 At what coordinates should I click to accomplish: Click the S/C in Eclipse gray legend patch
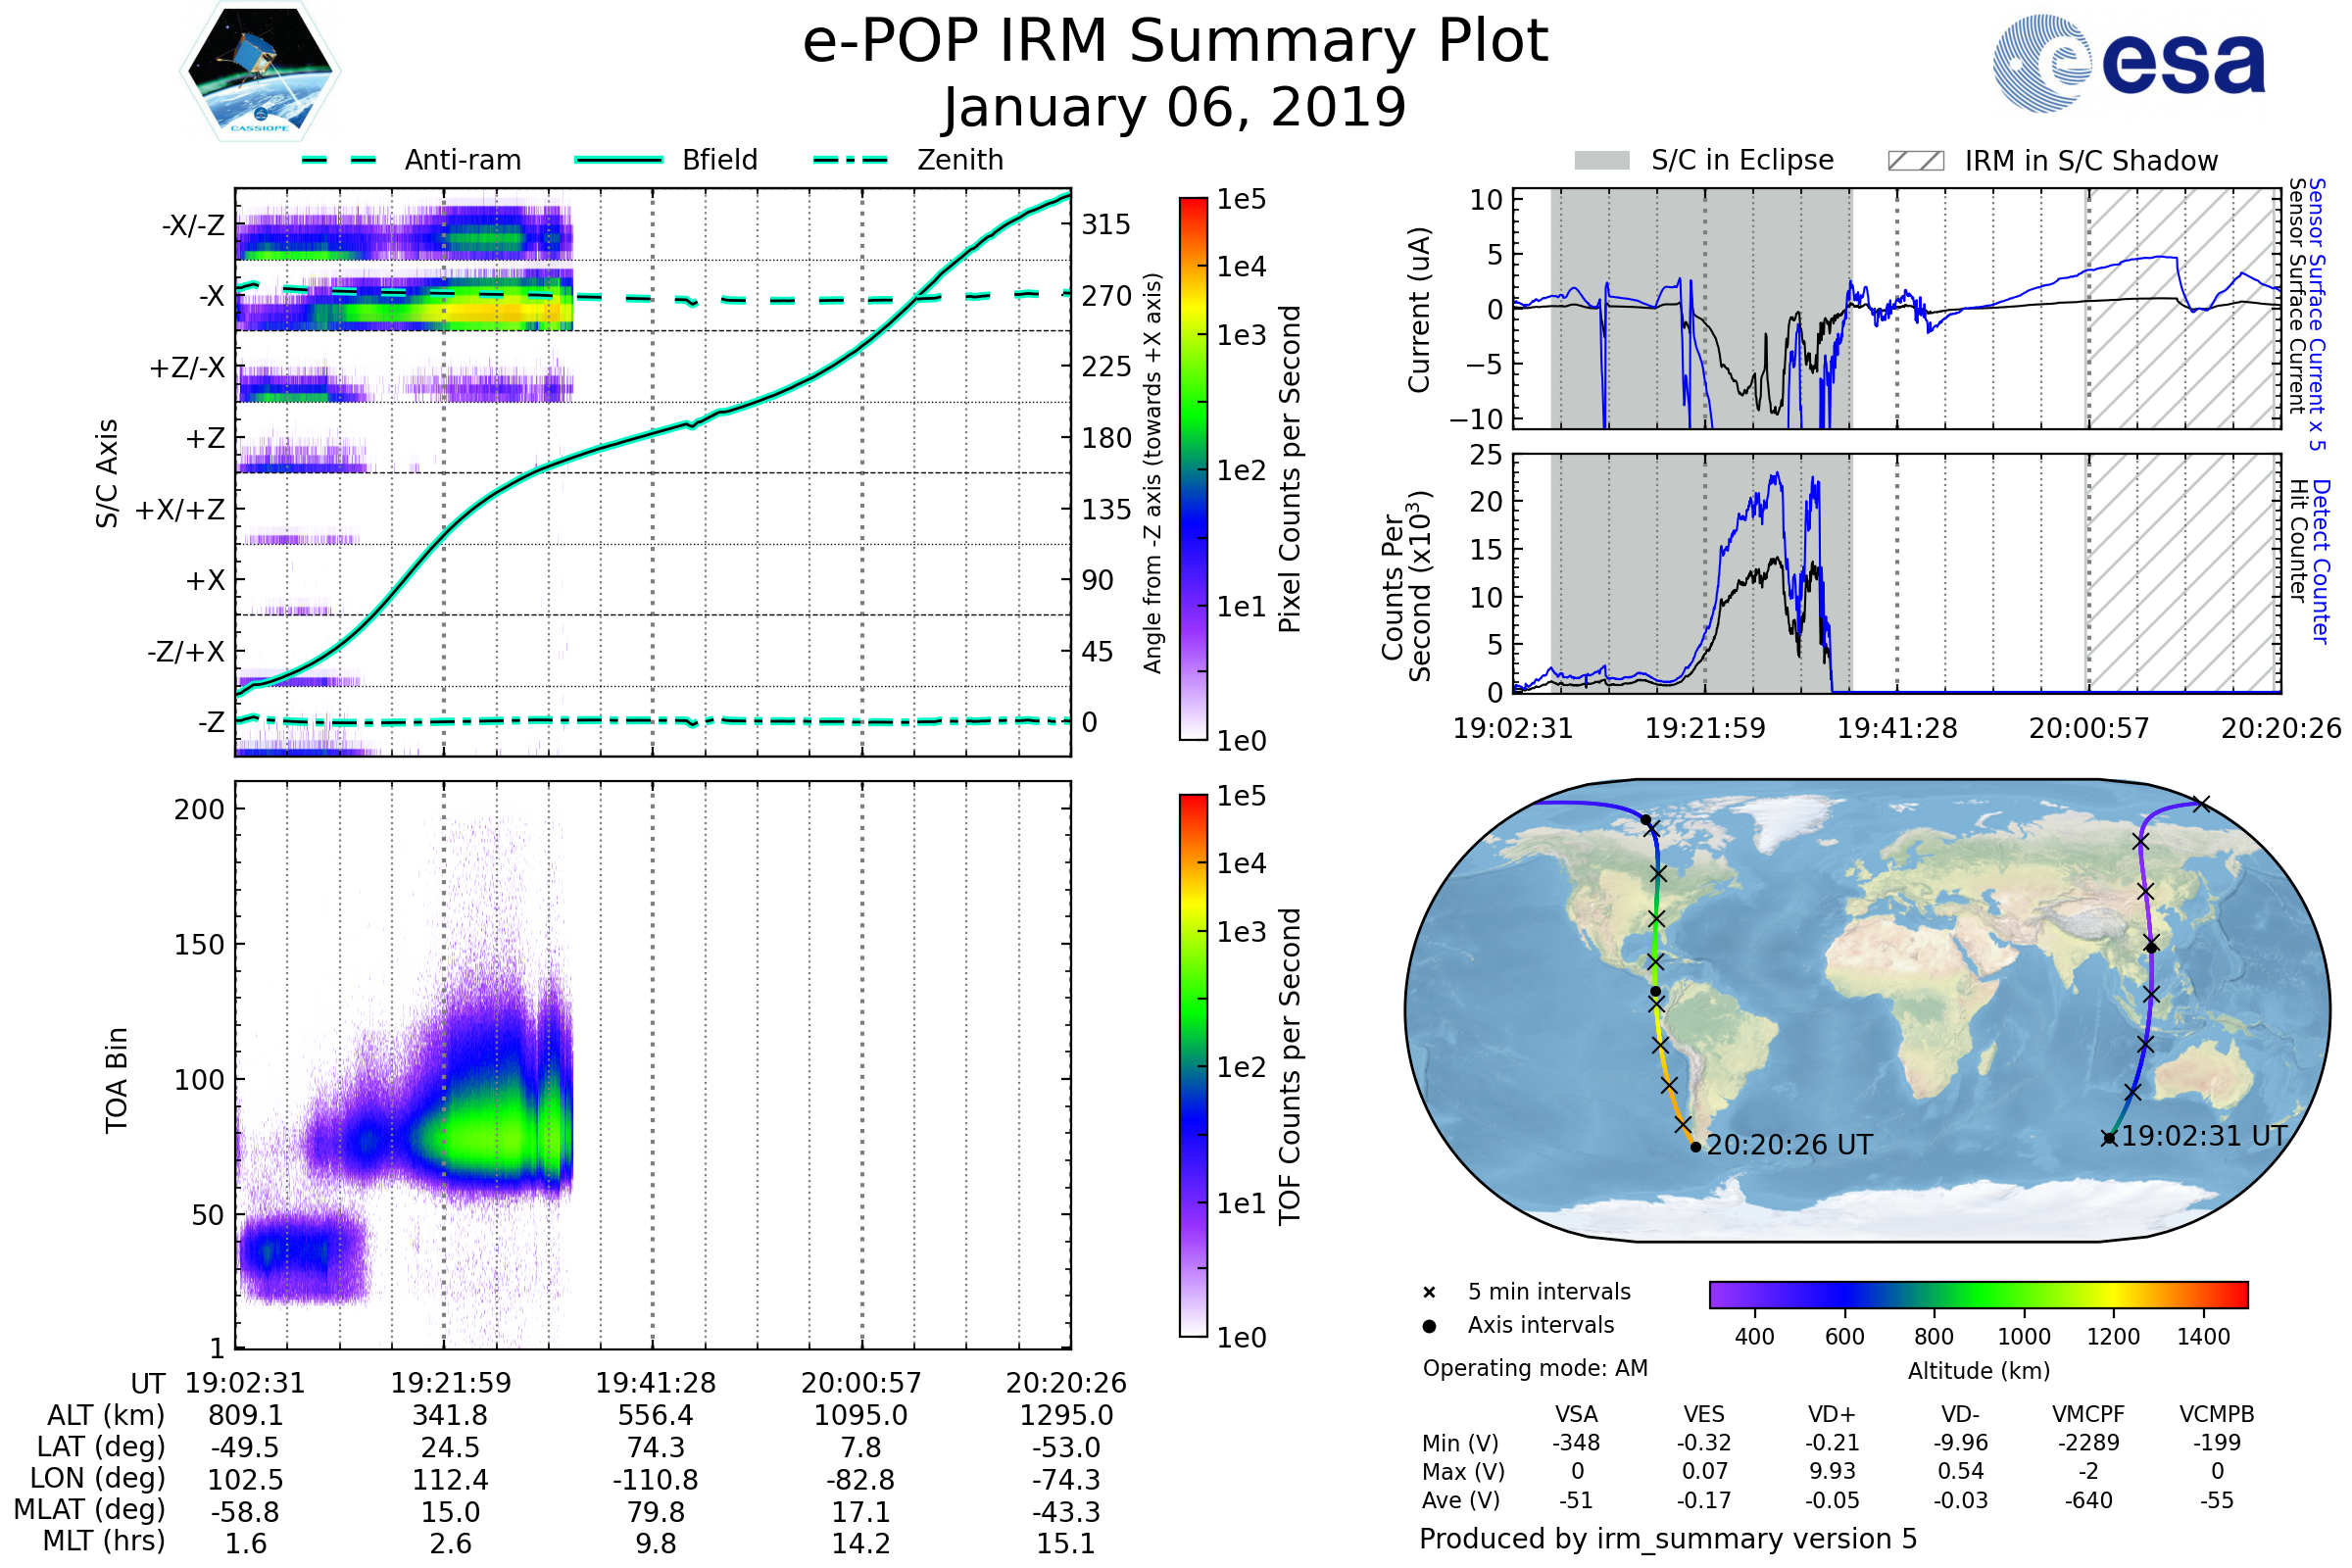(x=1602, y=161)
